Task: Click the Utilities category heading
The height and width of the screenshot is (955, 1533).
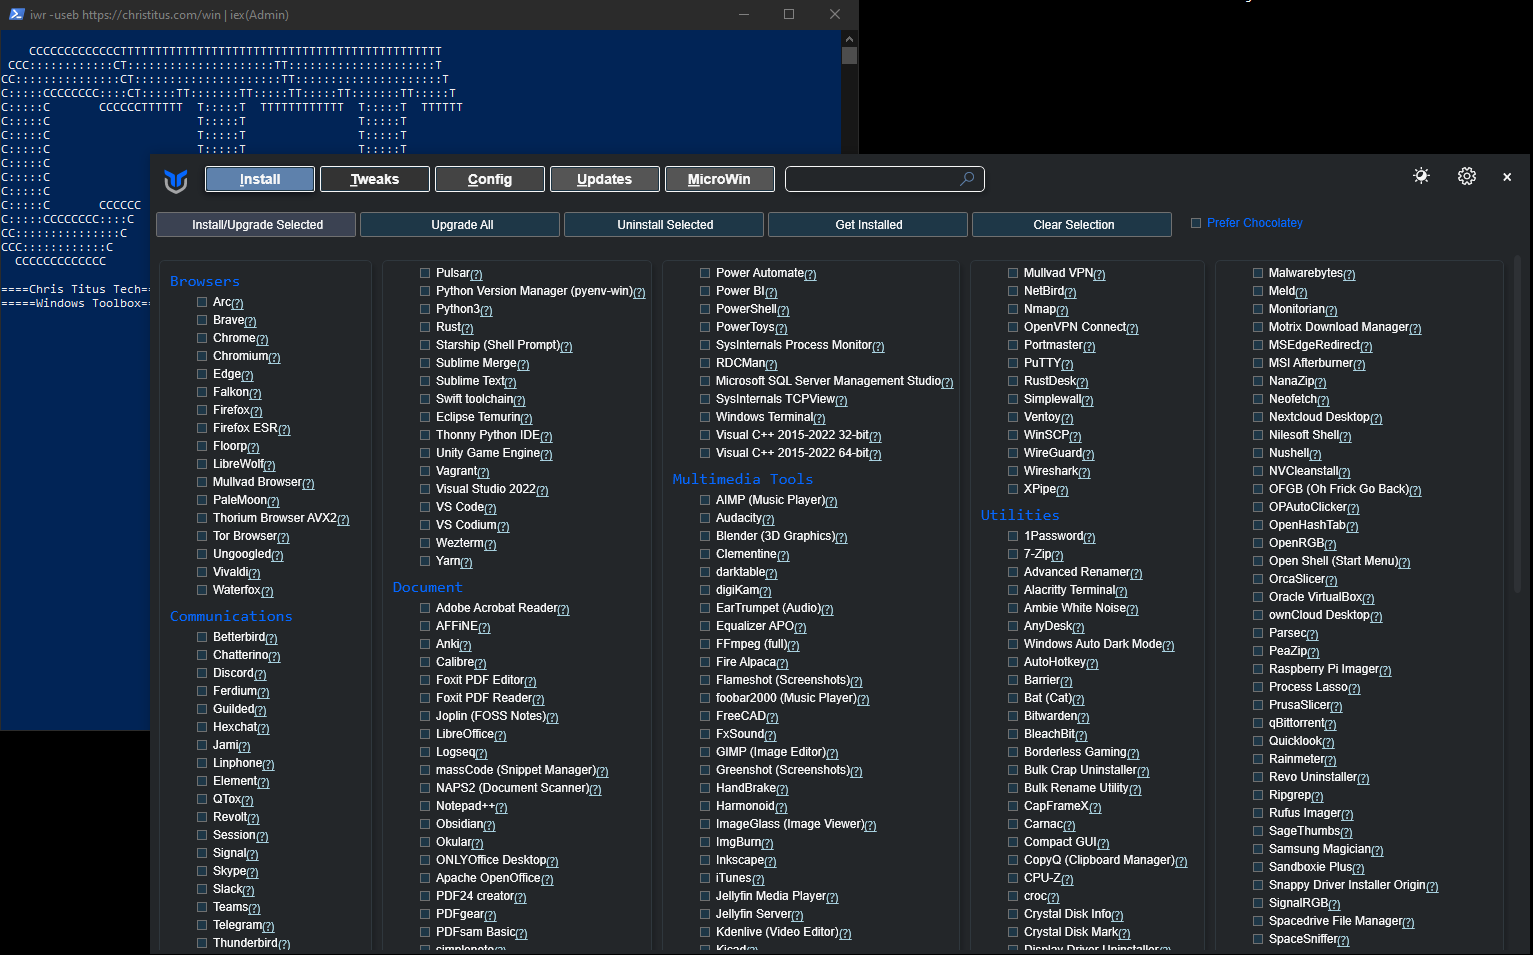Action: pos(1020,515)
